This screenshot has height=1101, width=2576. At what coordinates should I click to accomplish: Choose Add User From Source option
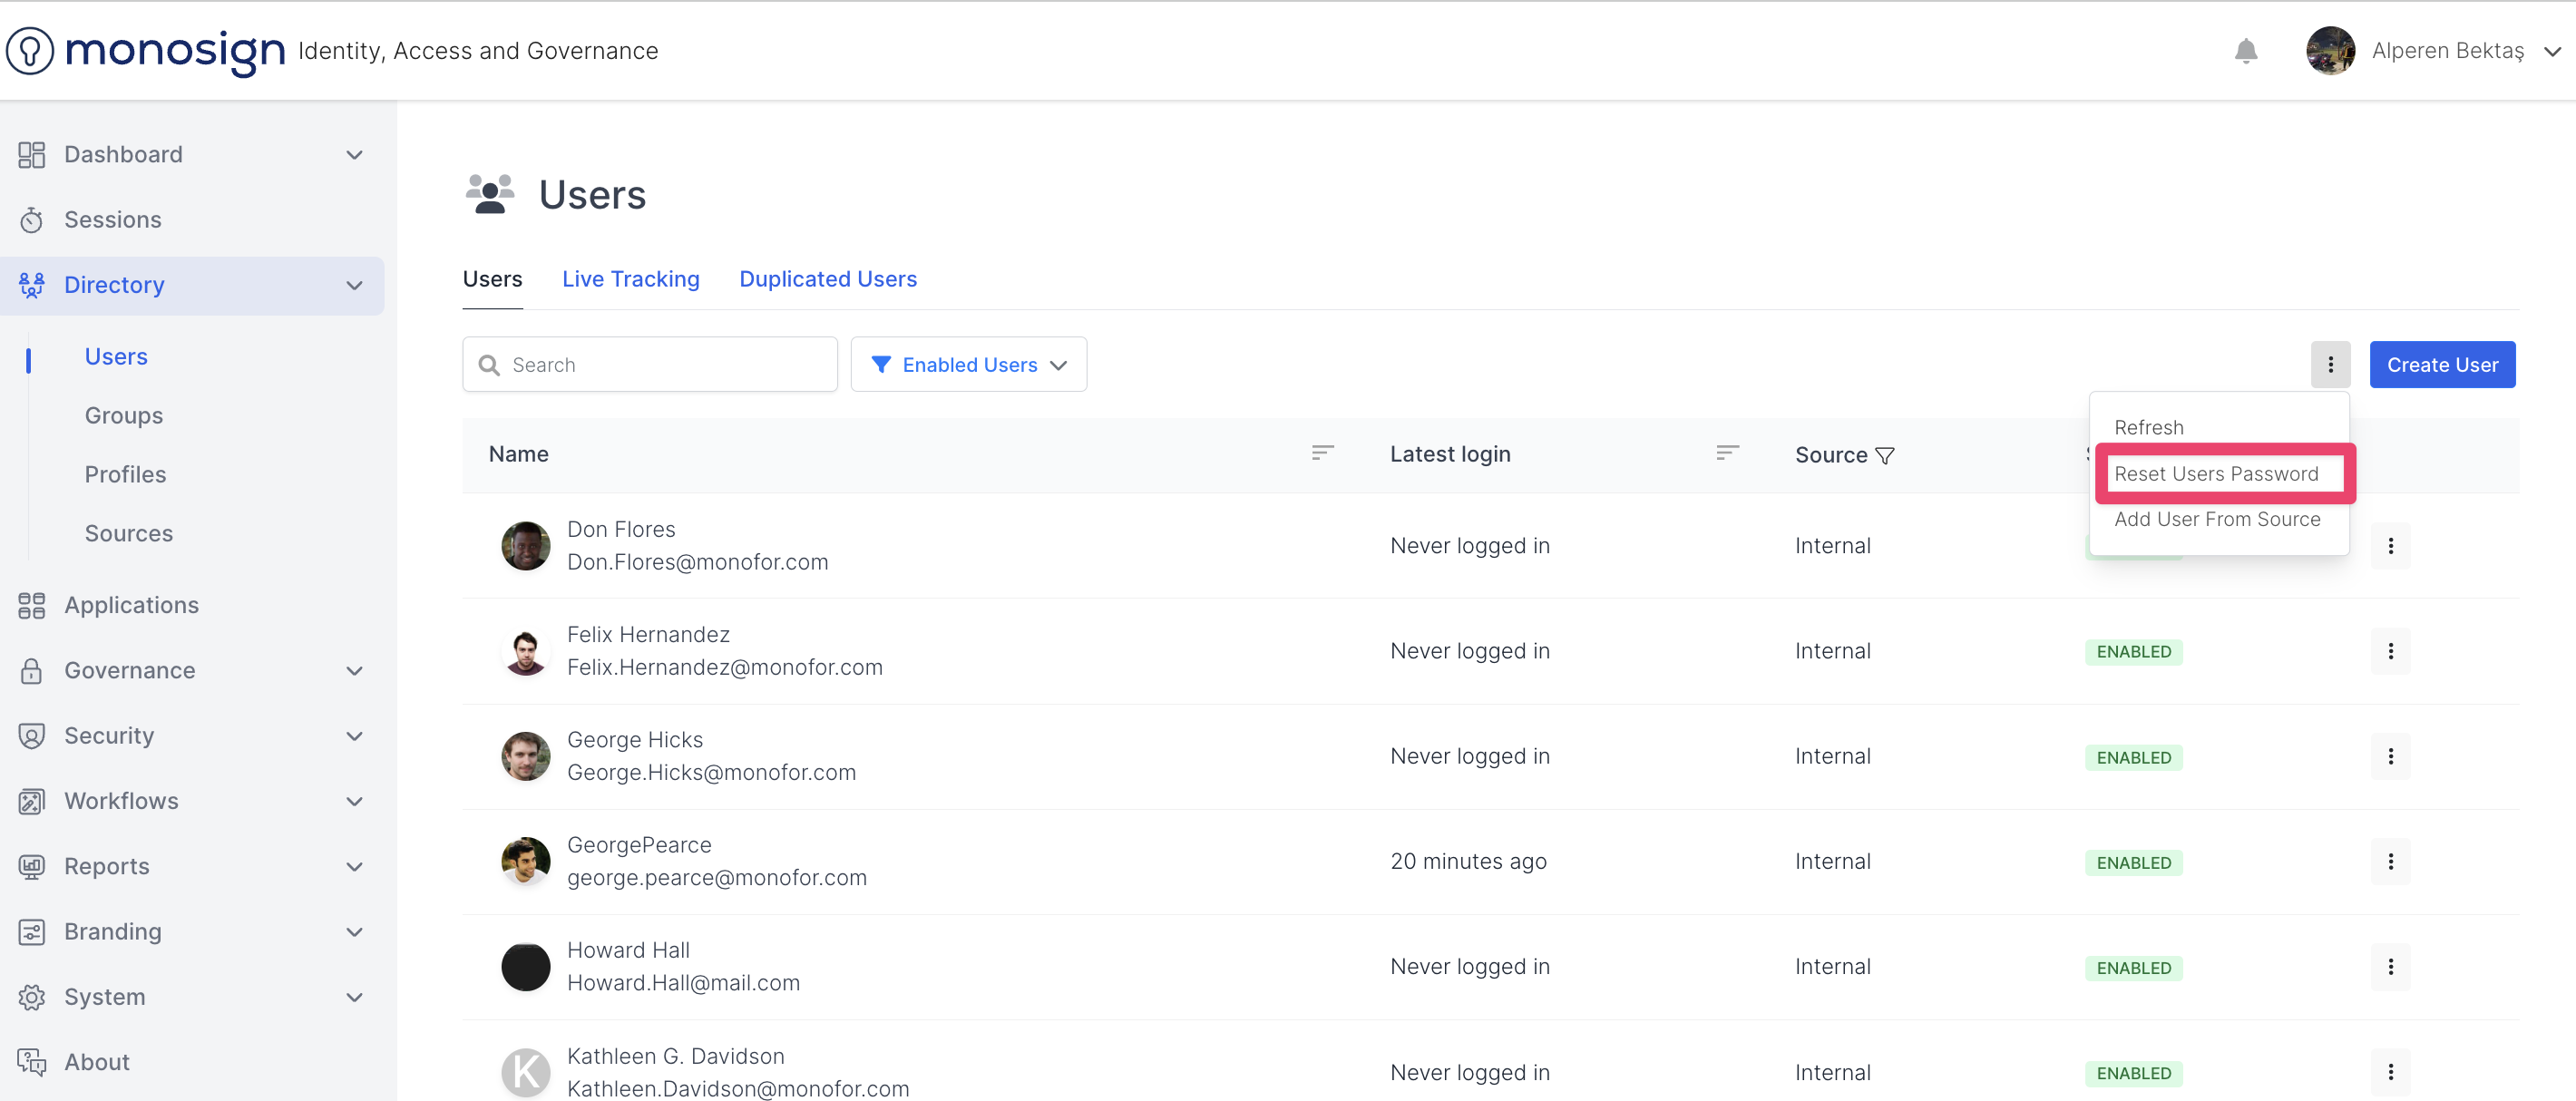click(x=2216, y=519)
